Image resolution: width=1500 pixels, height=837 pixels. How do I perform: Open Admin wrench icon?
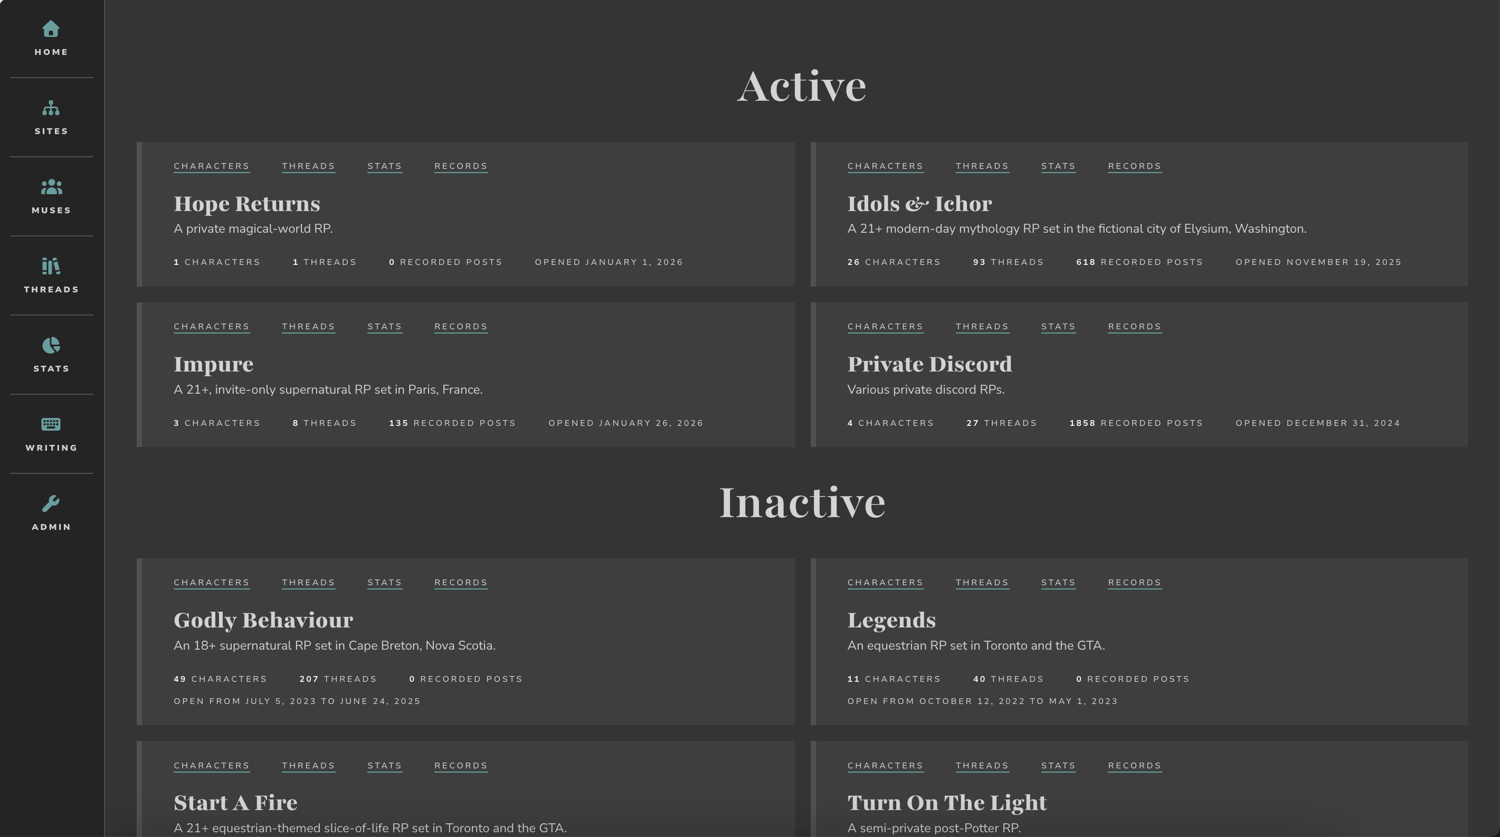pos(51,503)
